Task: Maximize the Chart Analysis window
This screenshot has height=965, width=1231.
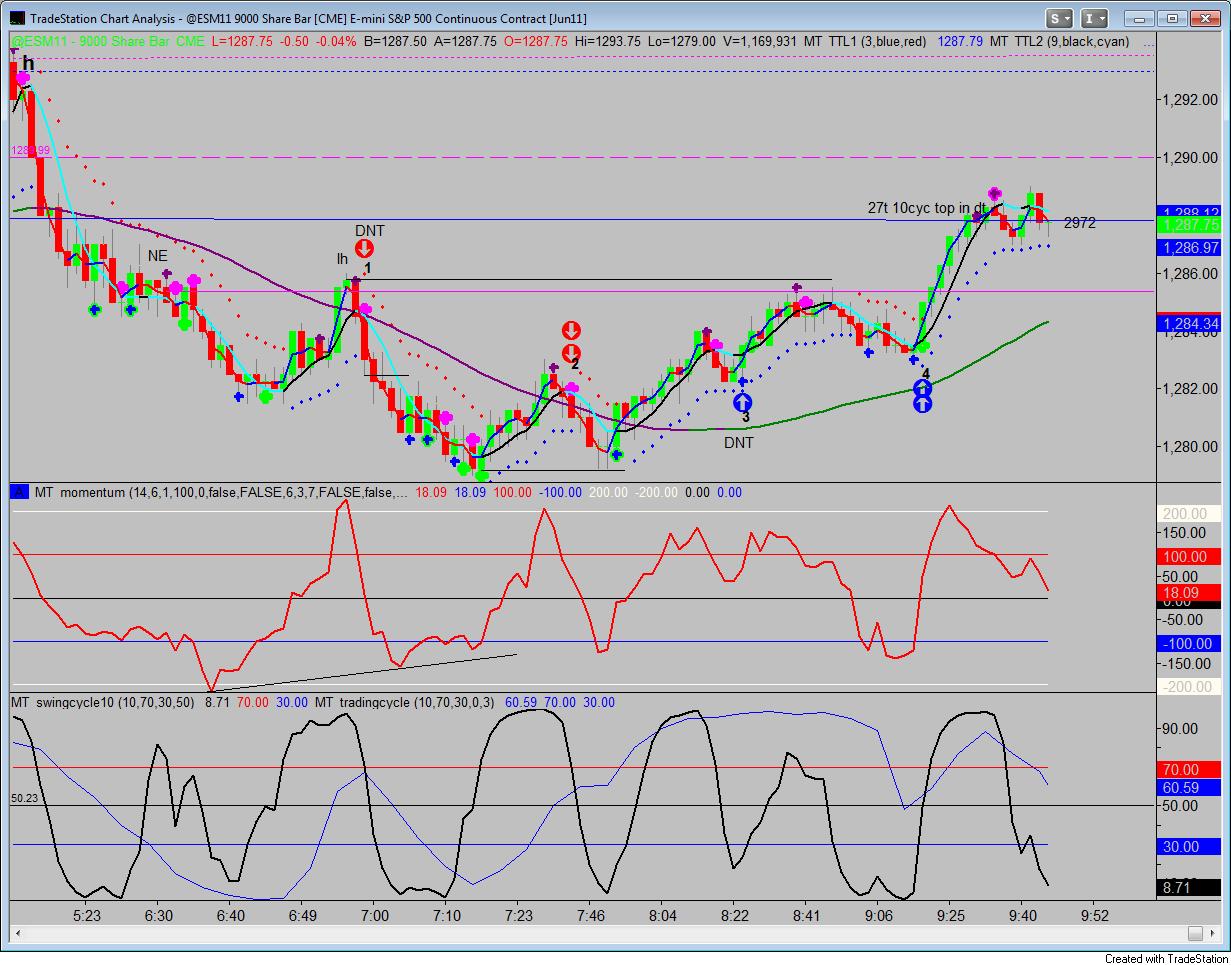Action: click(1172, 18)
